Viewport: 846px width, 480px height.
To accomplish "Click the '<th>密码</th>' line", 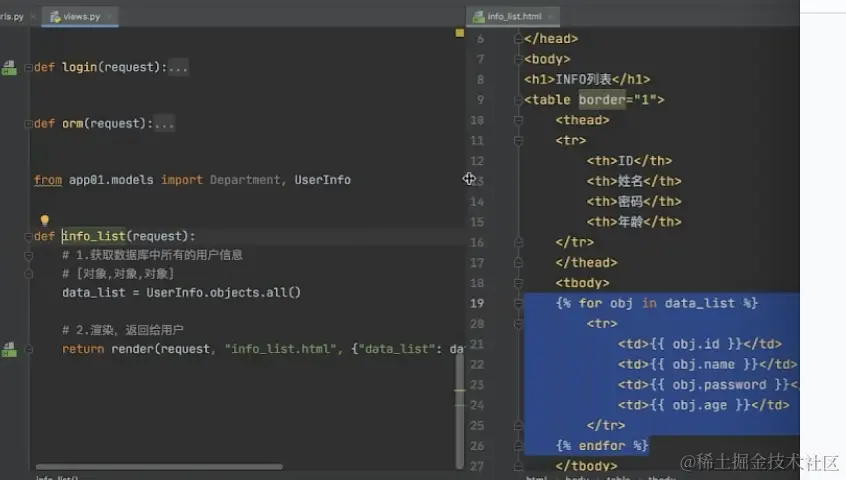I will click(x=634, y=202).
